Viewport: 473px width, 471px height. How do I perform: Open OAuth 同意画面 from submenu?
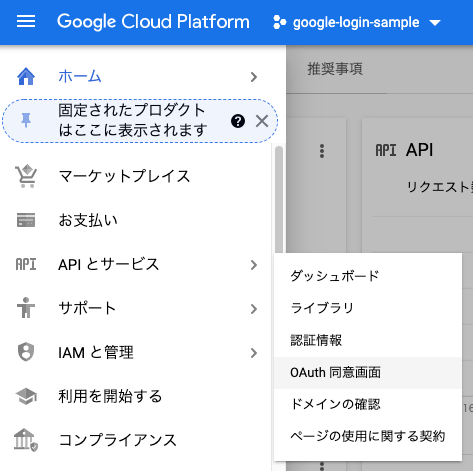click(368, 373)
